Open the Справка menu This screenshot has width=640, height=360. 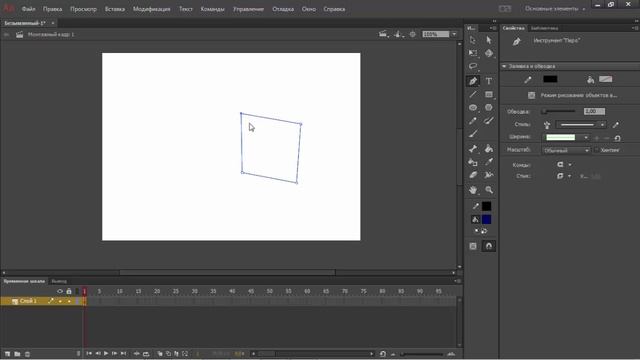[334, 9]
